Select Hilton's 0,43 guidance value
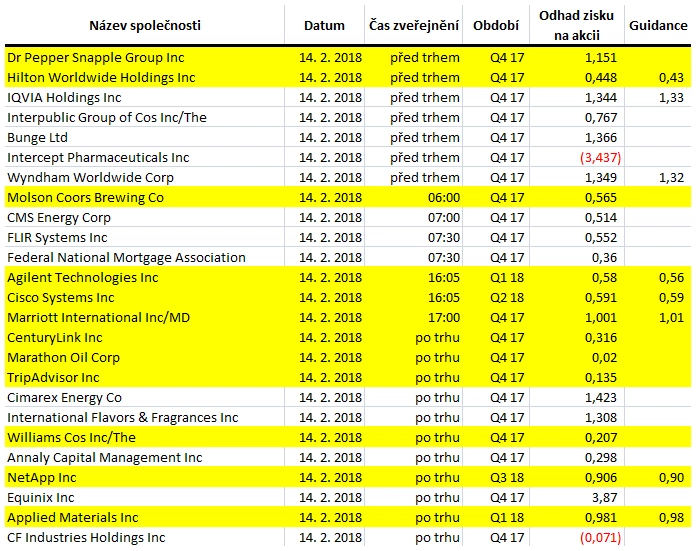 click(x=671, y=78)
